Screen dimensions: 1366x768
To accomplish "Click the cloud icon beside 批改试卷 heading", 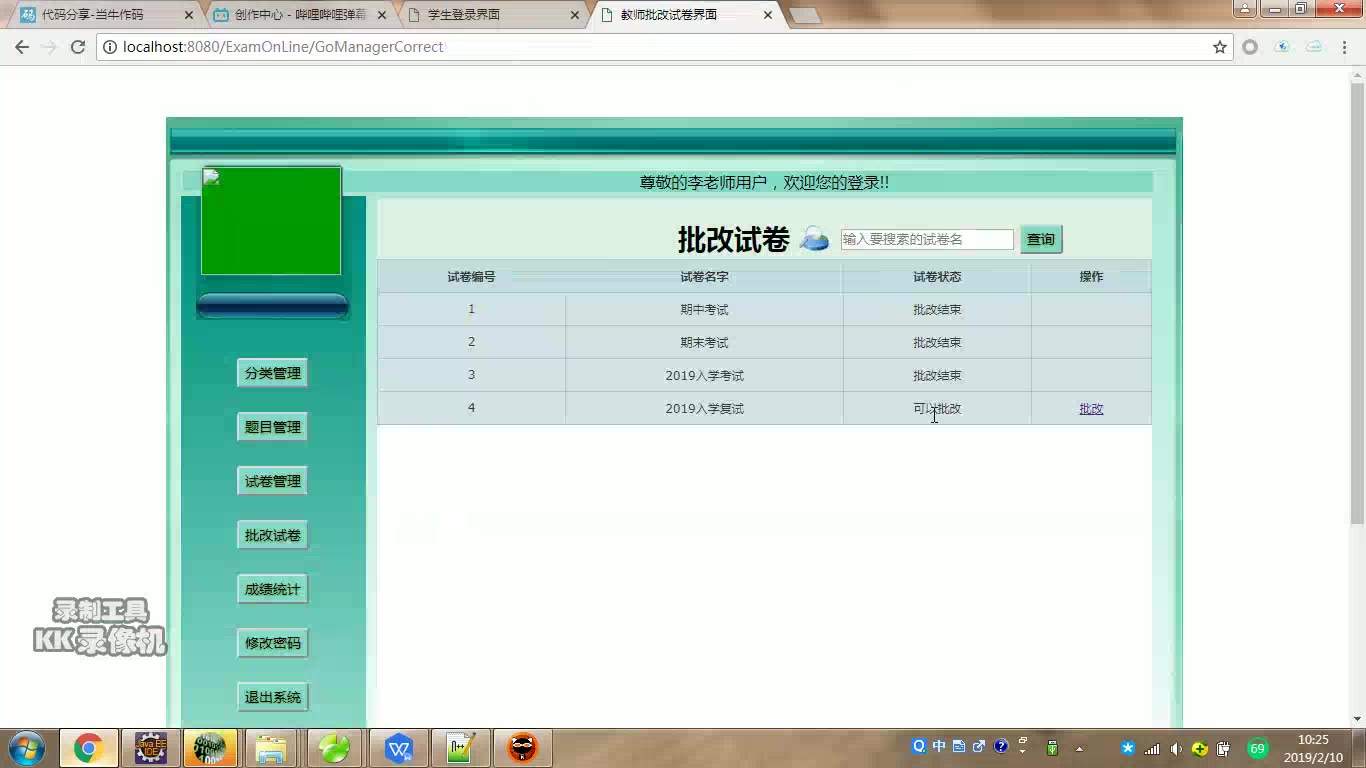I will click(x=814, y=239).
